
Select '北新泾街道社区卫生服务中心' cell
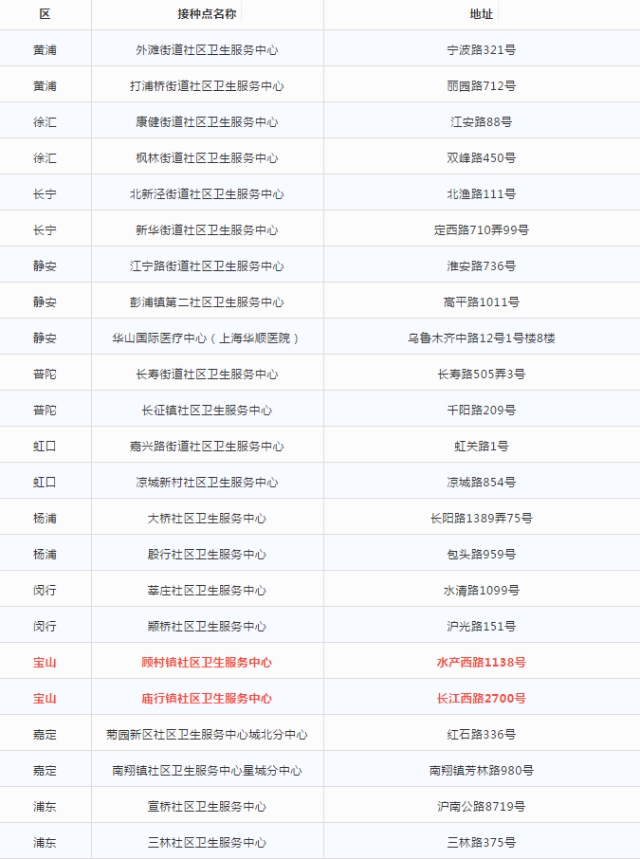click(x=207, y=194)
